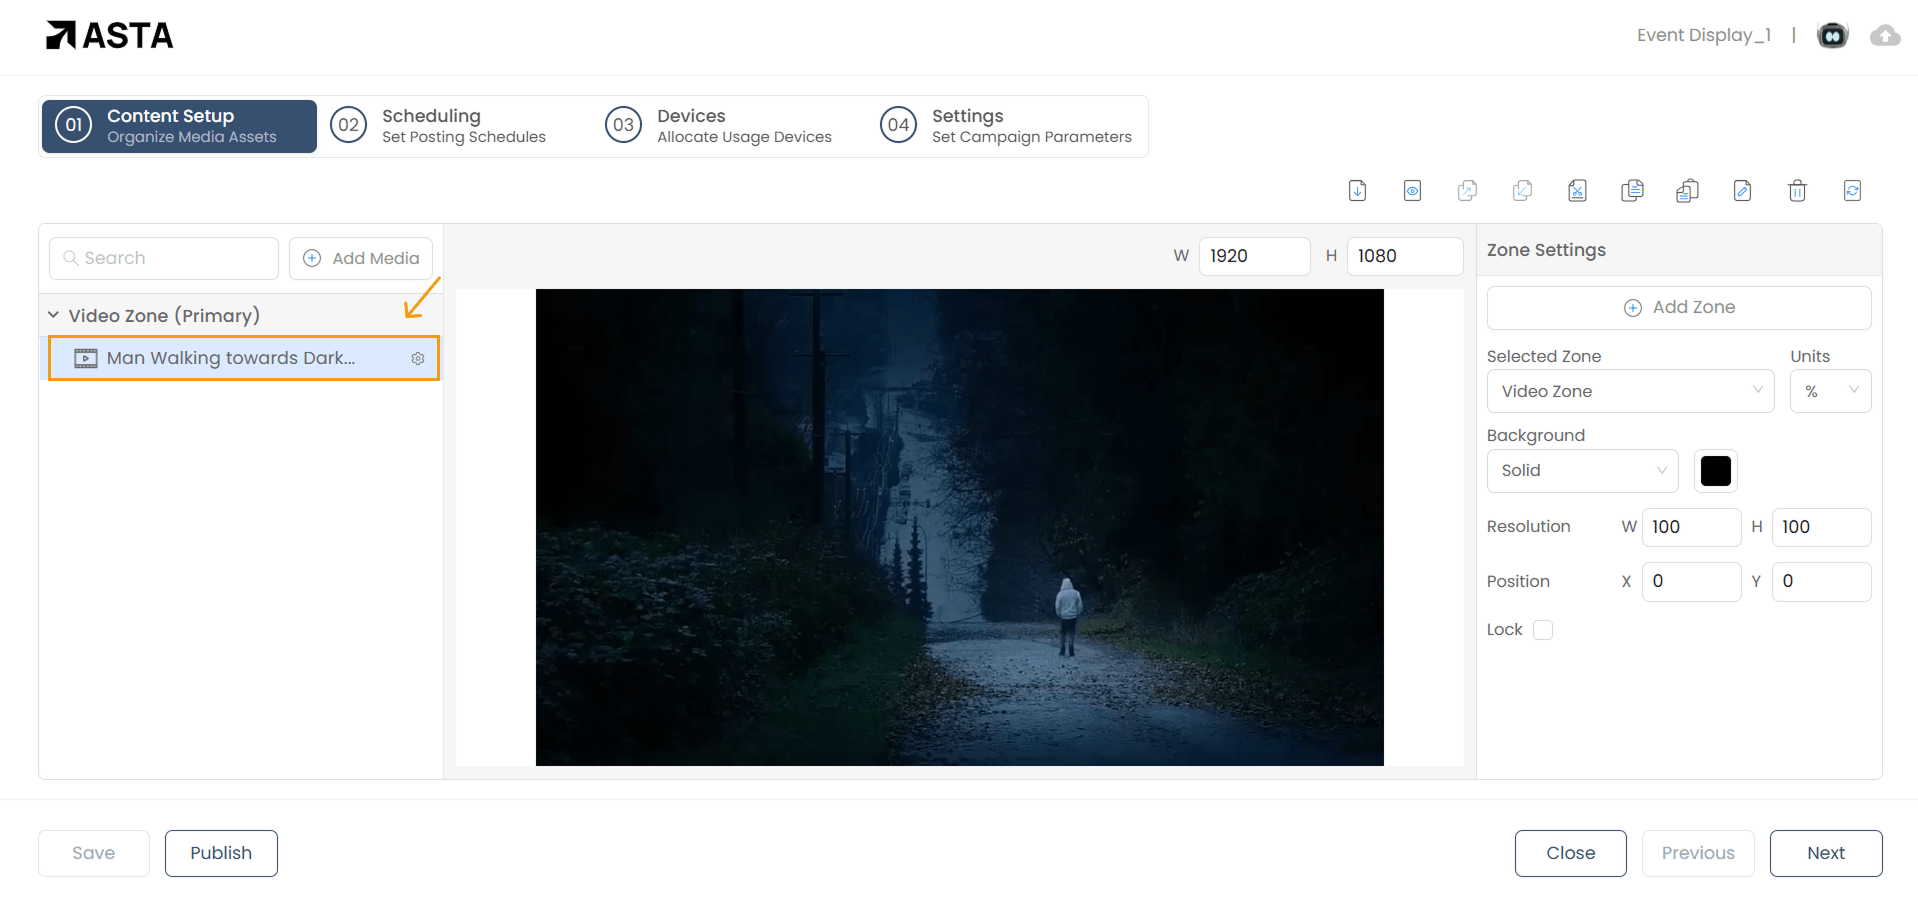The image size is (1918, 905).
Task: Click the edit pencil icon
Action: pos(1742,190)
